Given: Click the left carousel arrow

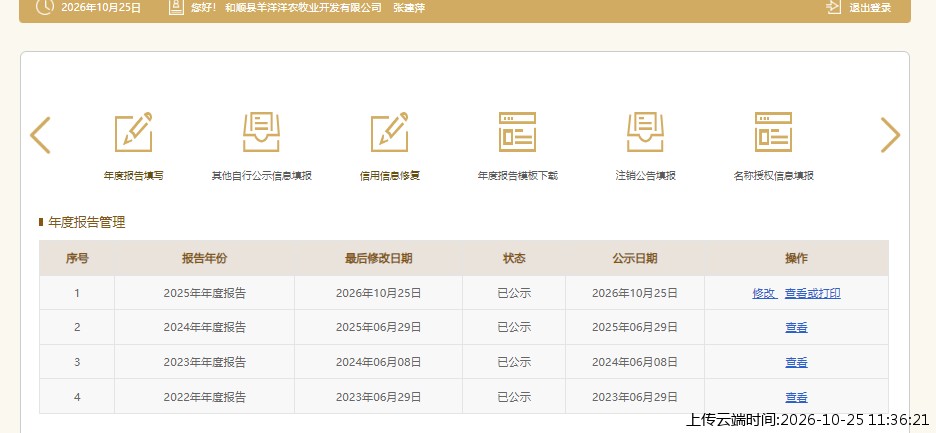Looking at the screenshot, I should pyautogui.click(x=41, y=135).
